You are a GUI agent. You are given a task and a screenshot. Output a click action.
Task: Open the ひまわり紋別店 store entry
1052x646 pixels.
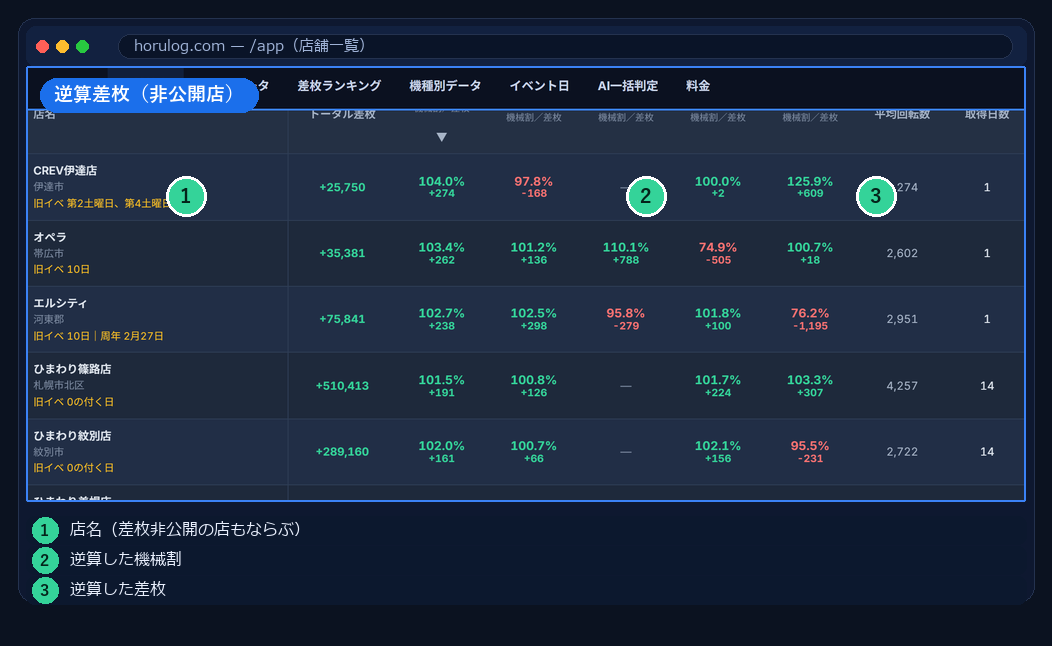tap(72, 435)
